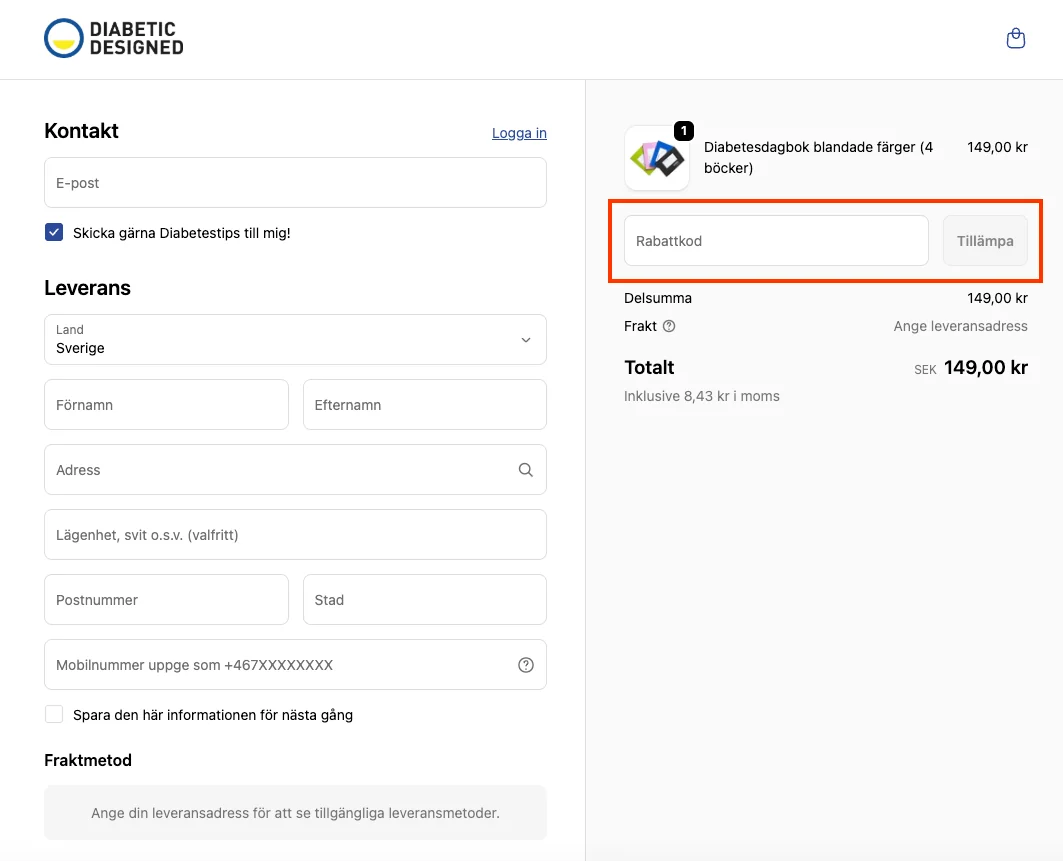Click the Logga in link
The width and height of the screenshot is (1063, 861).
(519, 133)
